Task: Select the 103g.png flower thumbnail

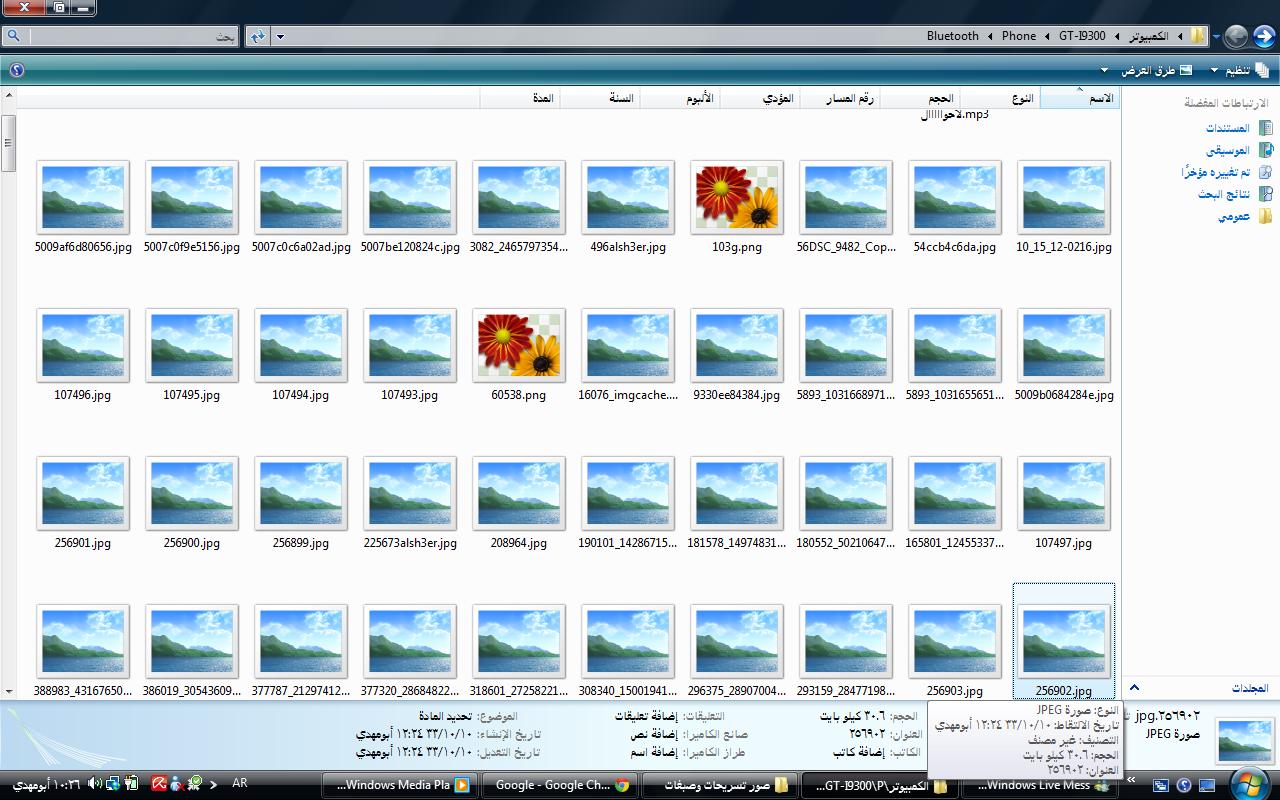Action: pyautogui.click(x=737, y=198)
